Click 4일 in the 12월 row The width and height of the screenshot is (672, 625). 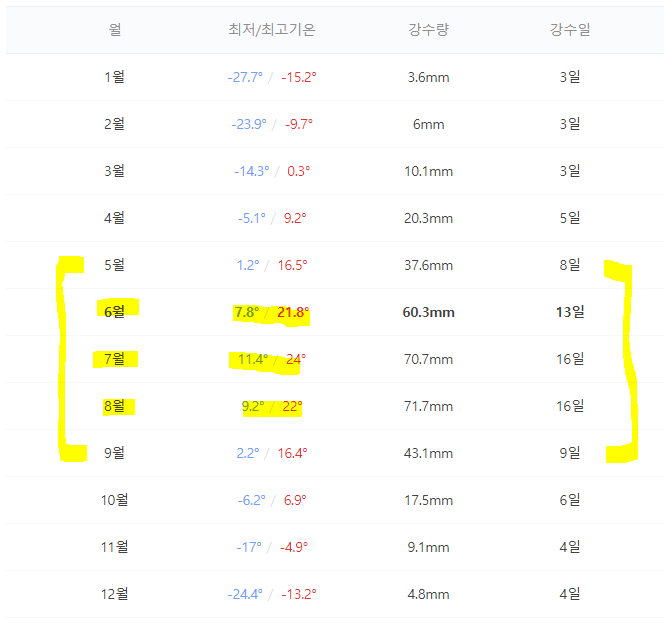(570, 594)
